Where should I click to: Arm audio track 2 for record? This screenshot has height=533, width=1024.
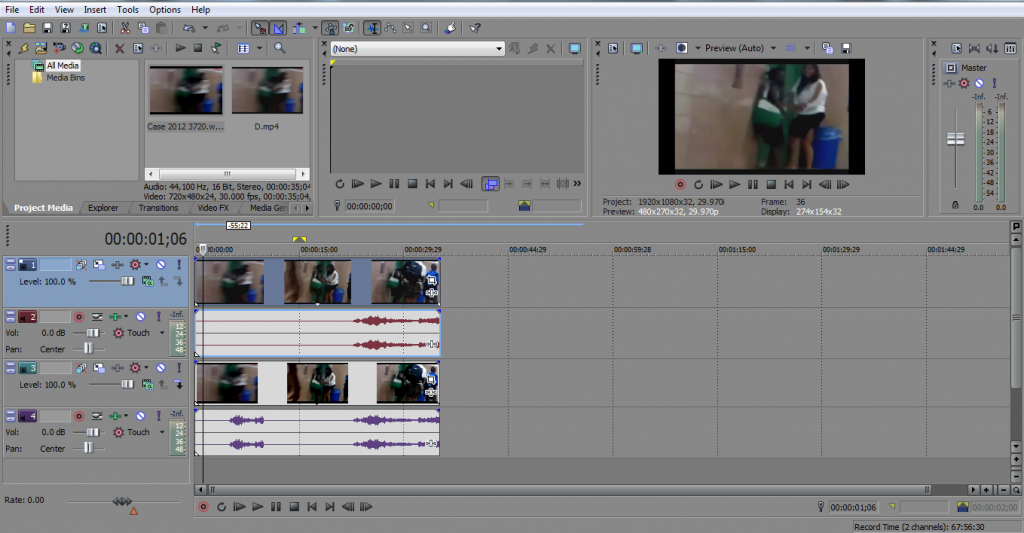[x=79, y=317]
